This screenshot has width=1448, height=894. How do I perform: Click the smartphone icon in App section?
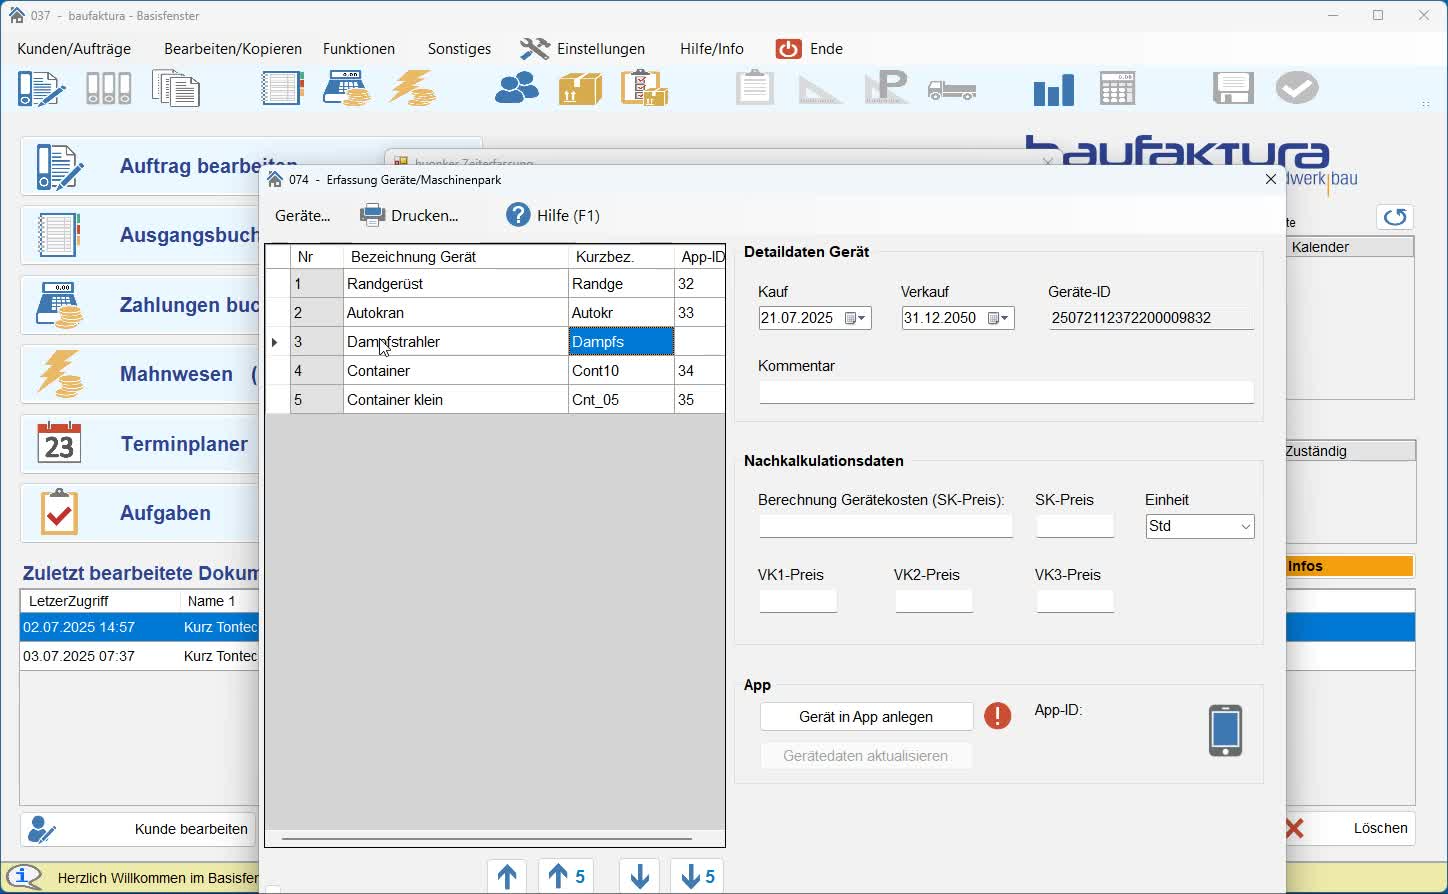click(1225, 731)
